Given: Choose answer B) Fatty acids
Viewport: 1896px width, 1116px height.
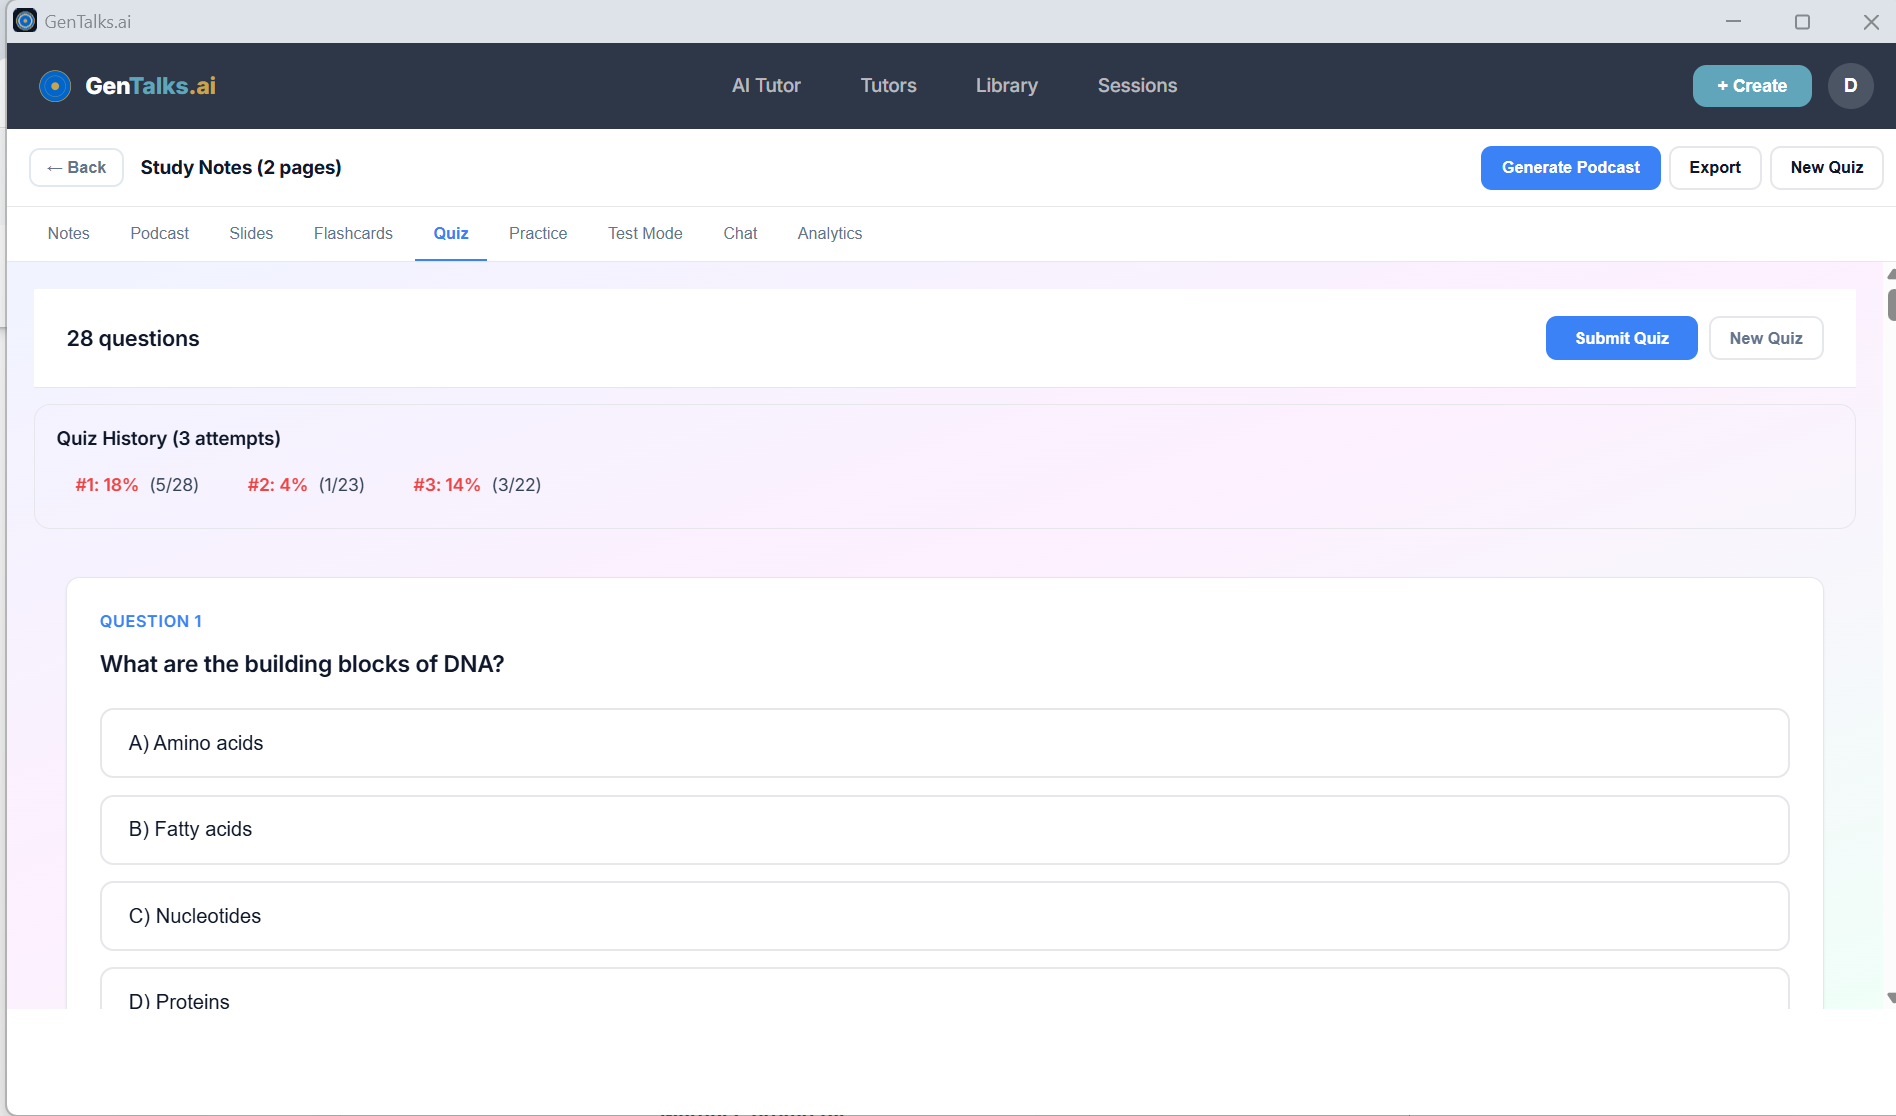Looking at the screenshot, I should pos(943,829).
